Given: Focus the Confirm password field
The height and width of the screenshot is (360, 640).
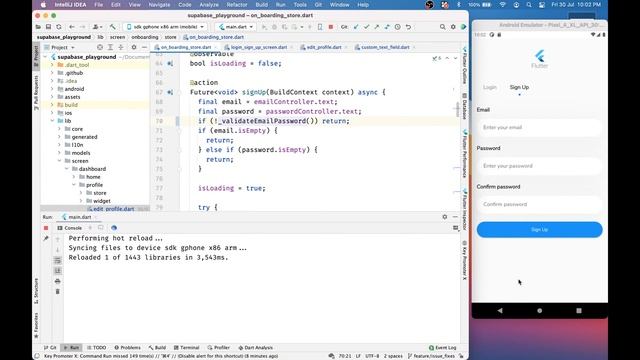Looking at the screenshot, I should pyautogui.click(x=539, y=204).
